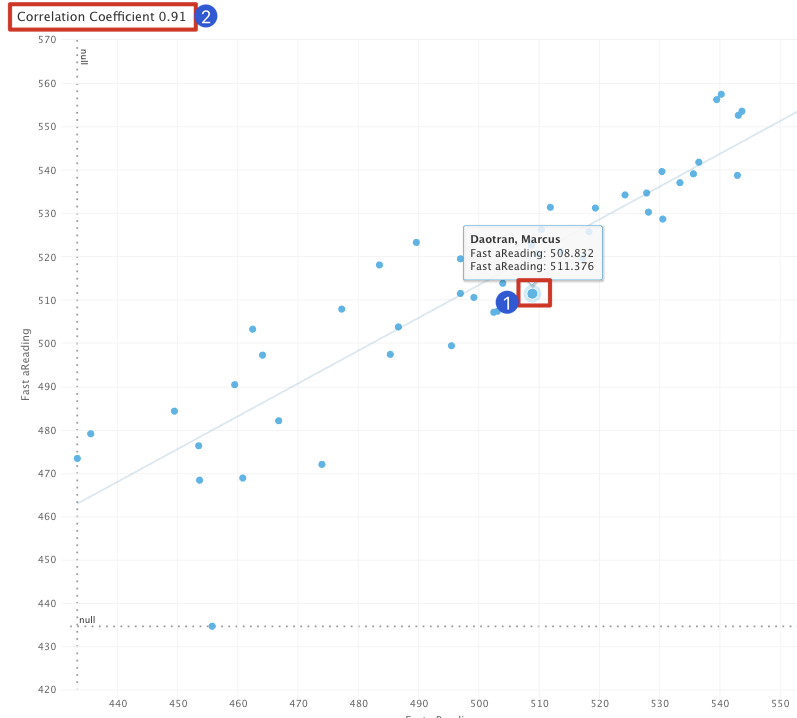Click the y-axis tick label 570
Screen dimensions: 797x718
tap(47, 40)
